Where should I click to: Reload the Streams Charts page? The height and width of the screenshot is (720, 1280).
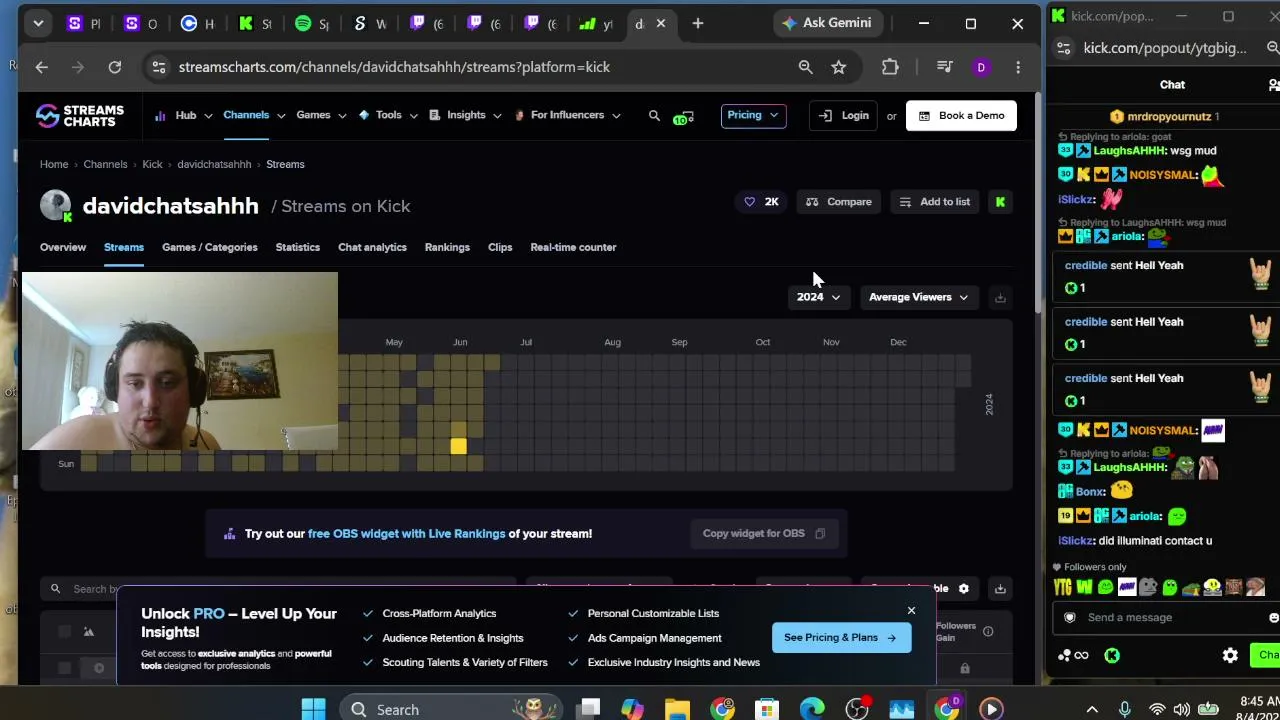(x=115, y=67)
